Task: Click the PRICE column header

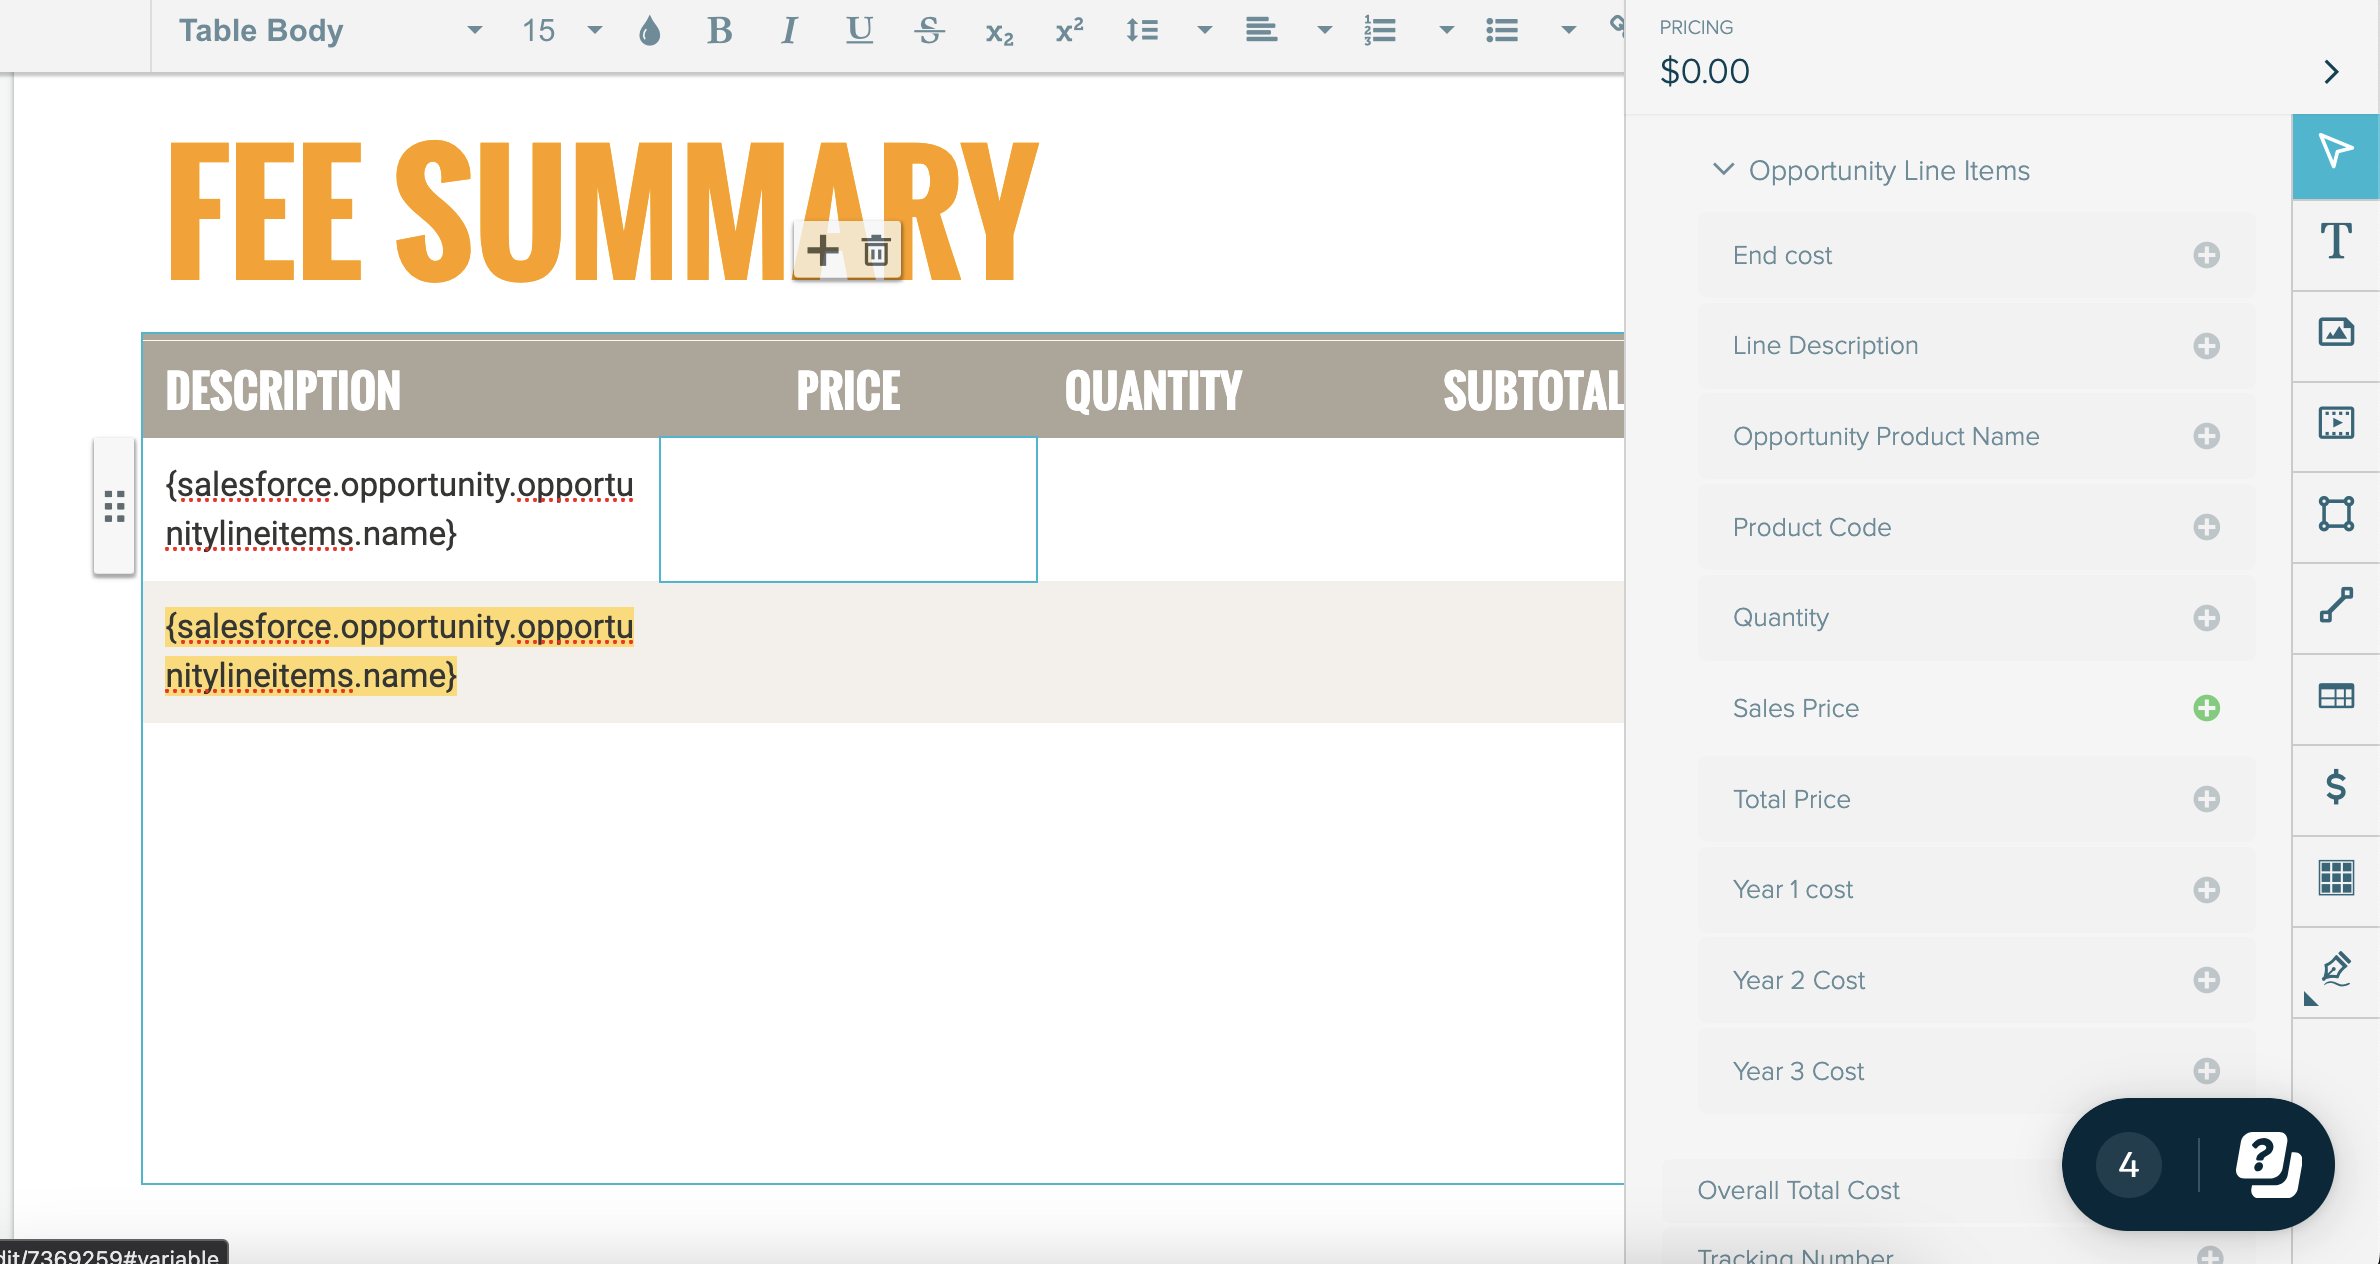Action: pos(848,391)
